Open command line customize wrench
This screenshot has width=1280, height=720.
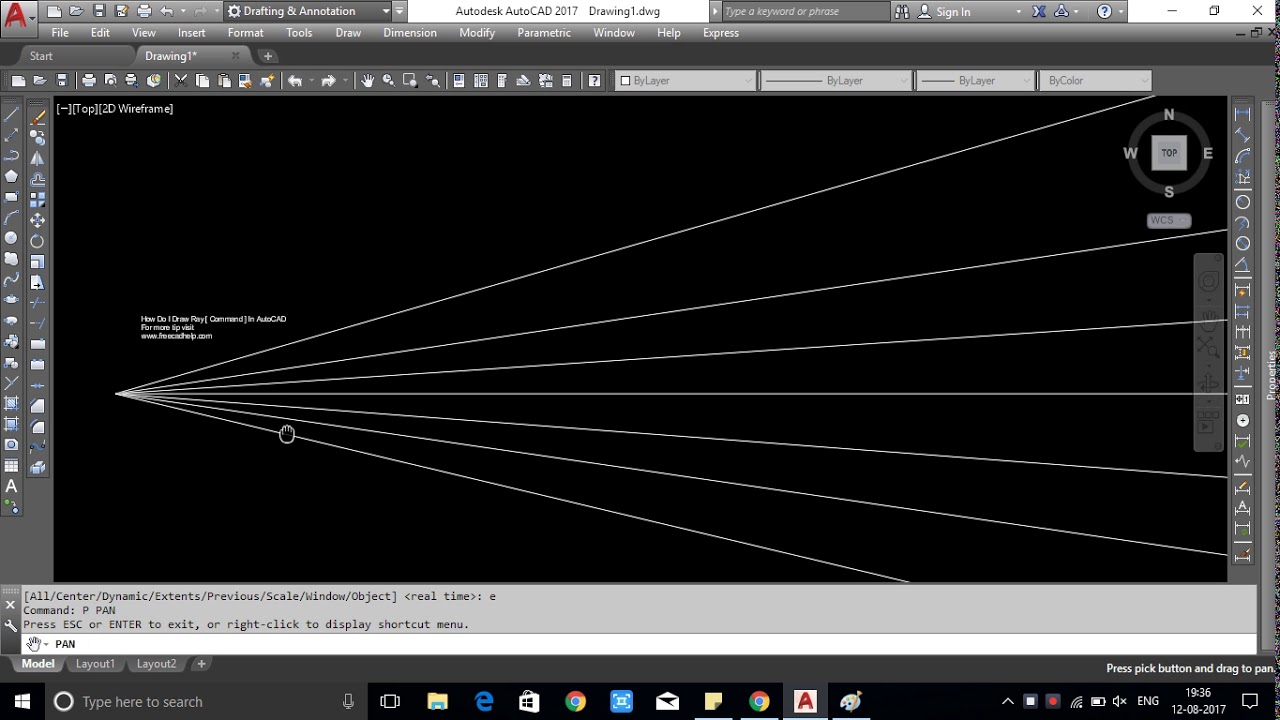coord(11,625)
